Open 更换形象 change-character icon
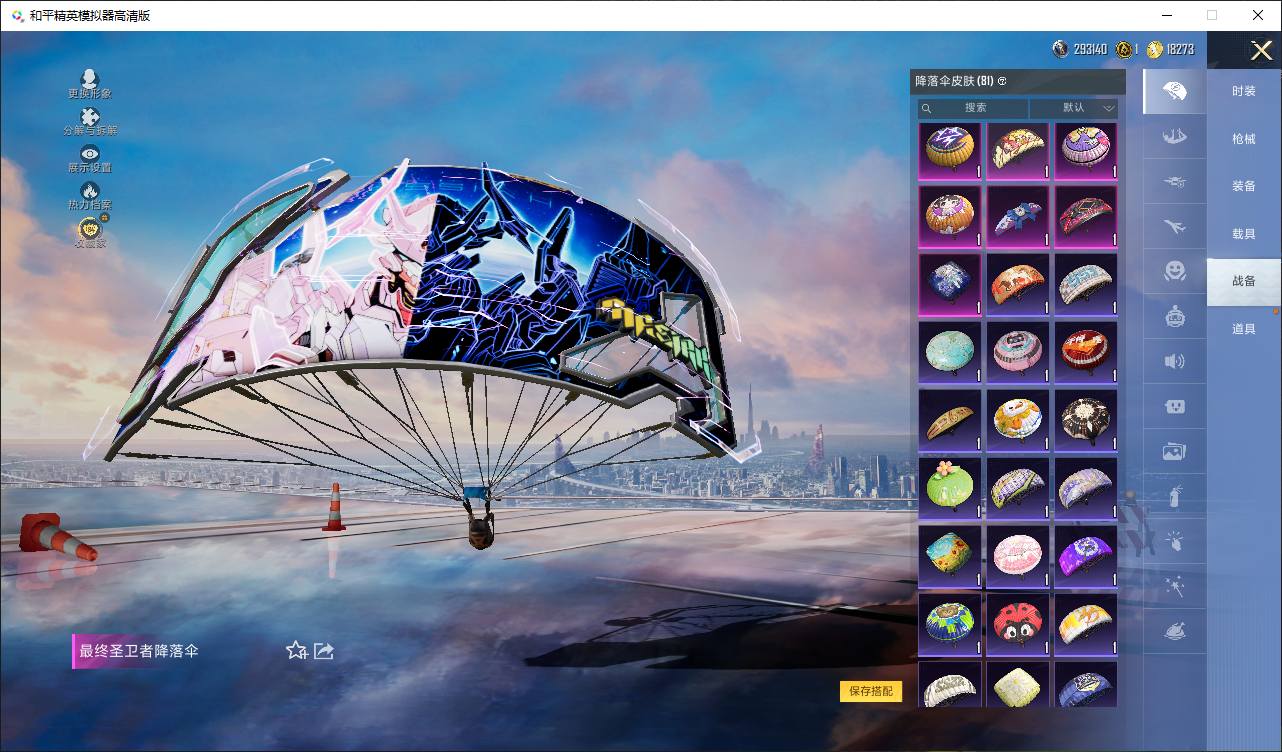This screenshot has height=752, width=1282. click(x=90, y=79)
